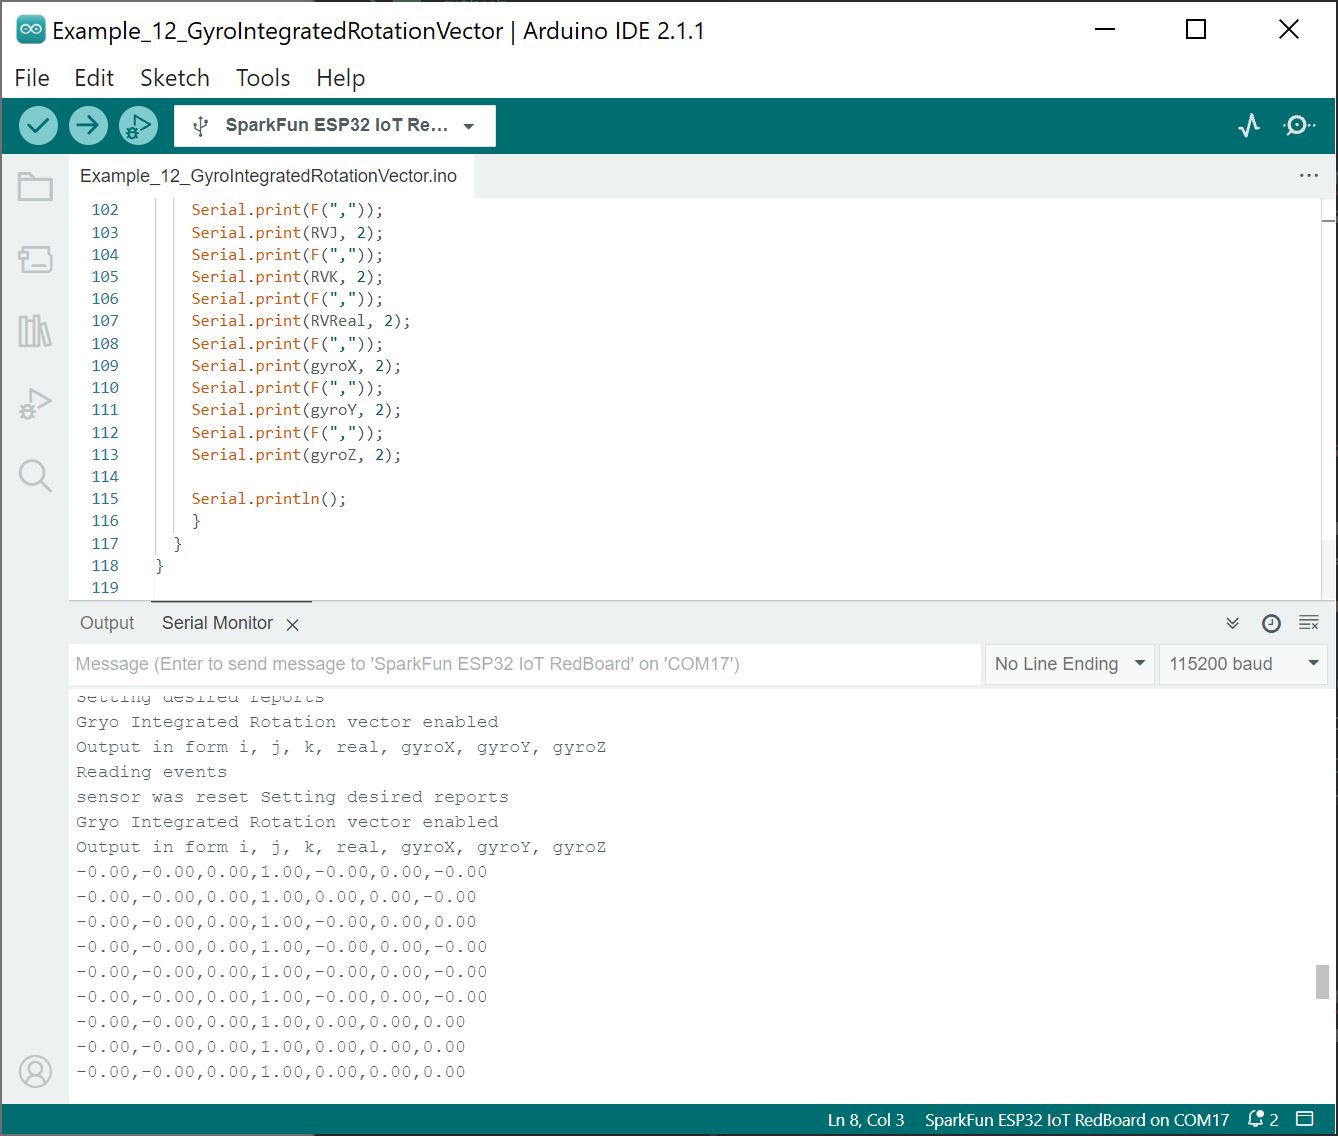The width and height of the screenshot is (1338, 1136).
Task: Open the Serial Monitor magnifier icon in toolbar
Action: point(1299,126)
